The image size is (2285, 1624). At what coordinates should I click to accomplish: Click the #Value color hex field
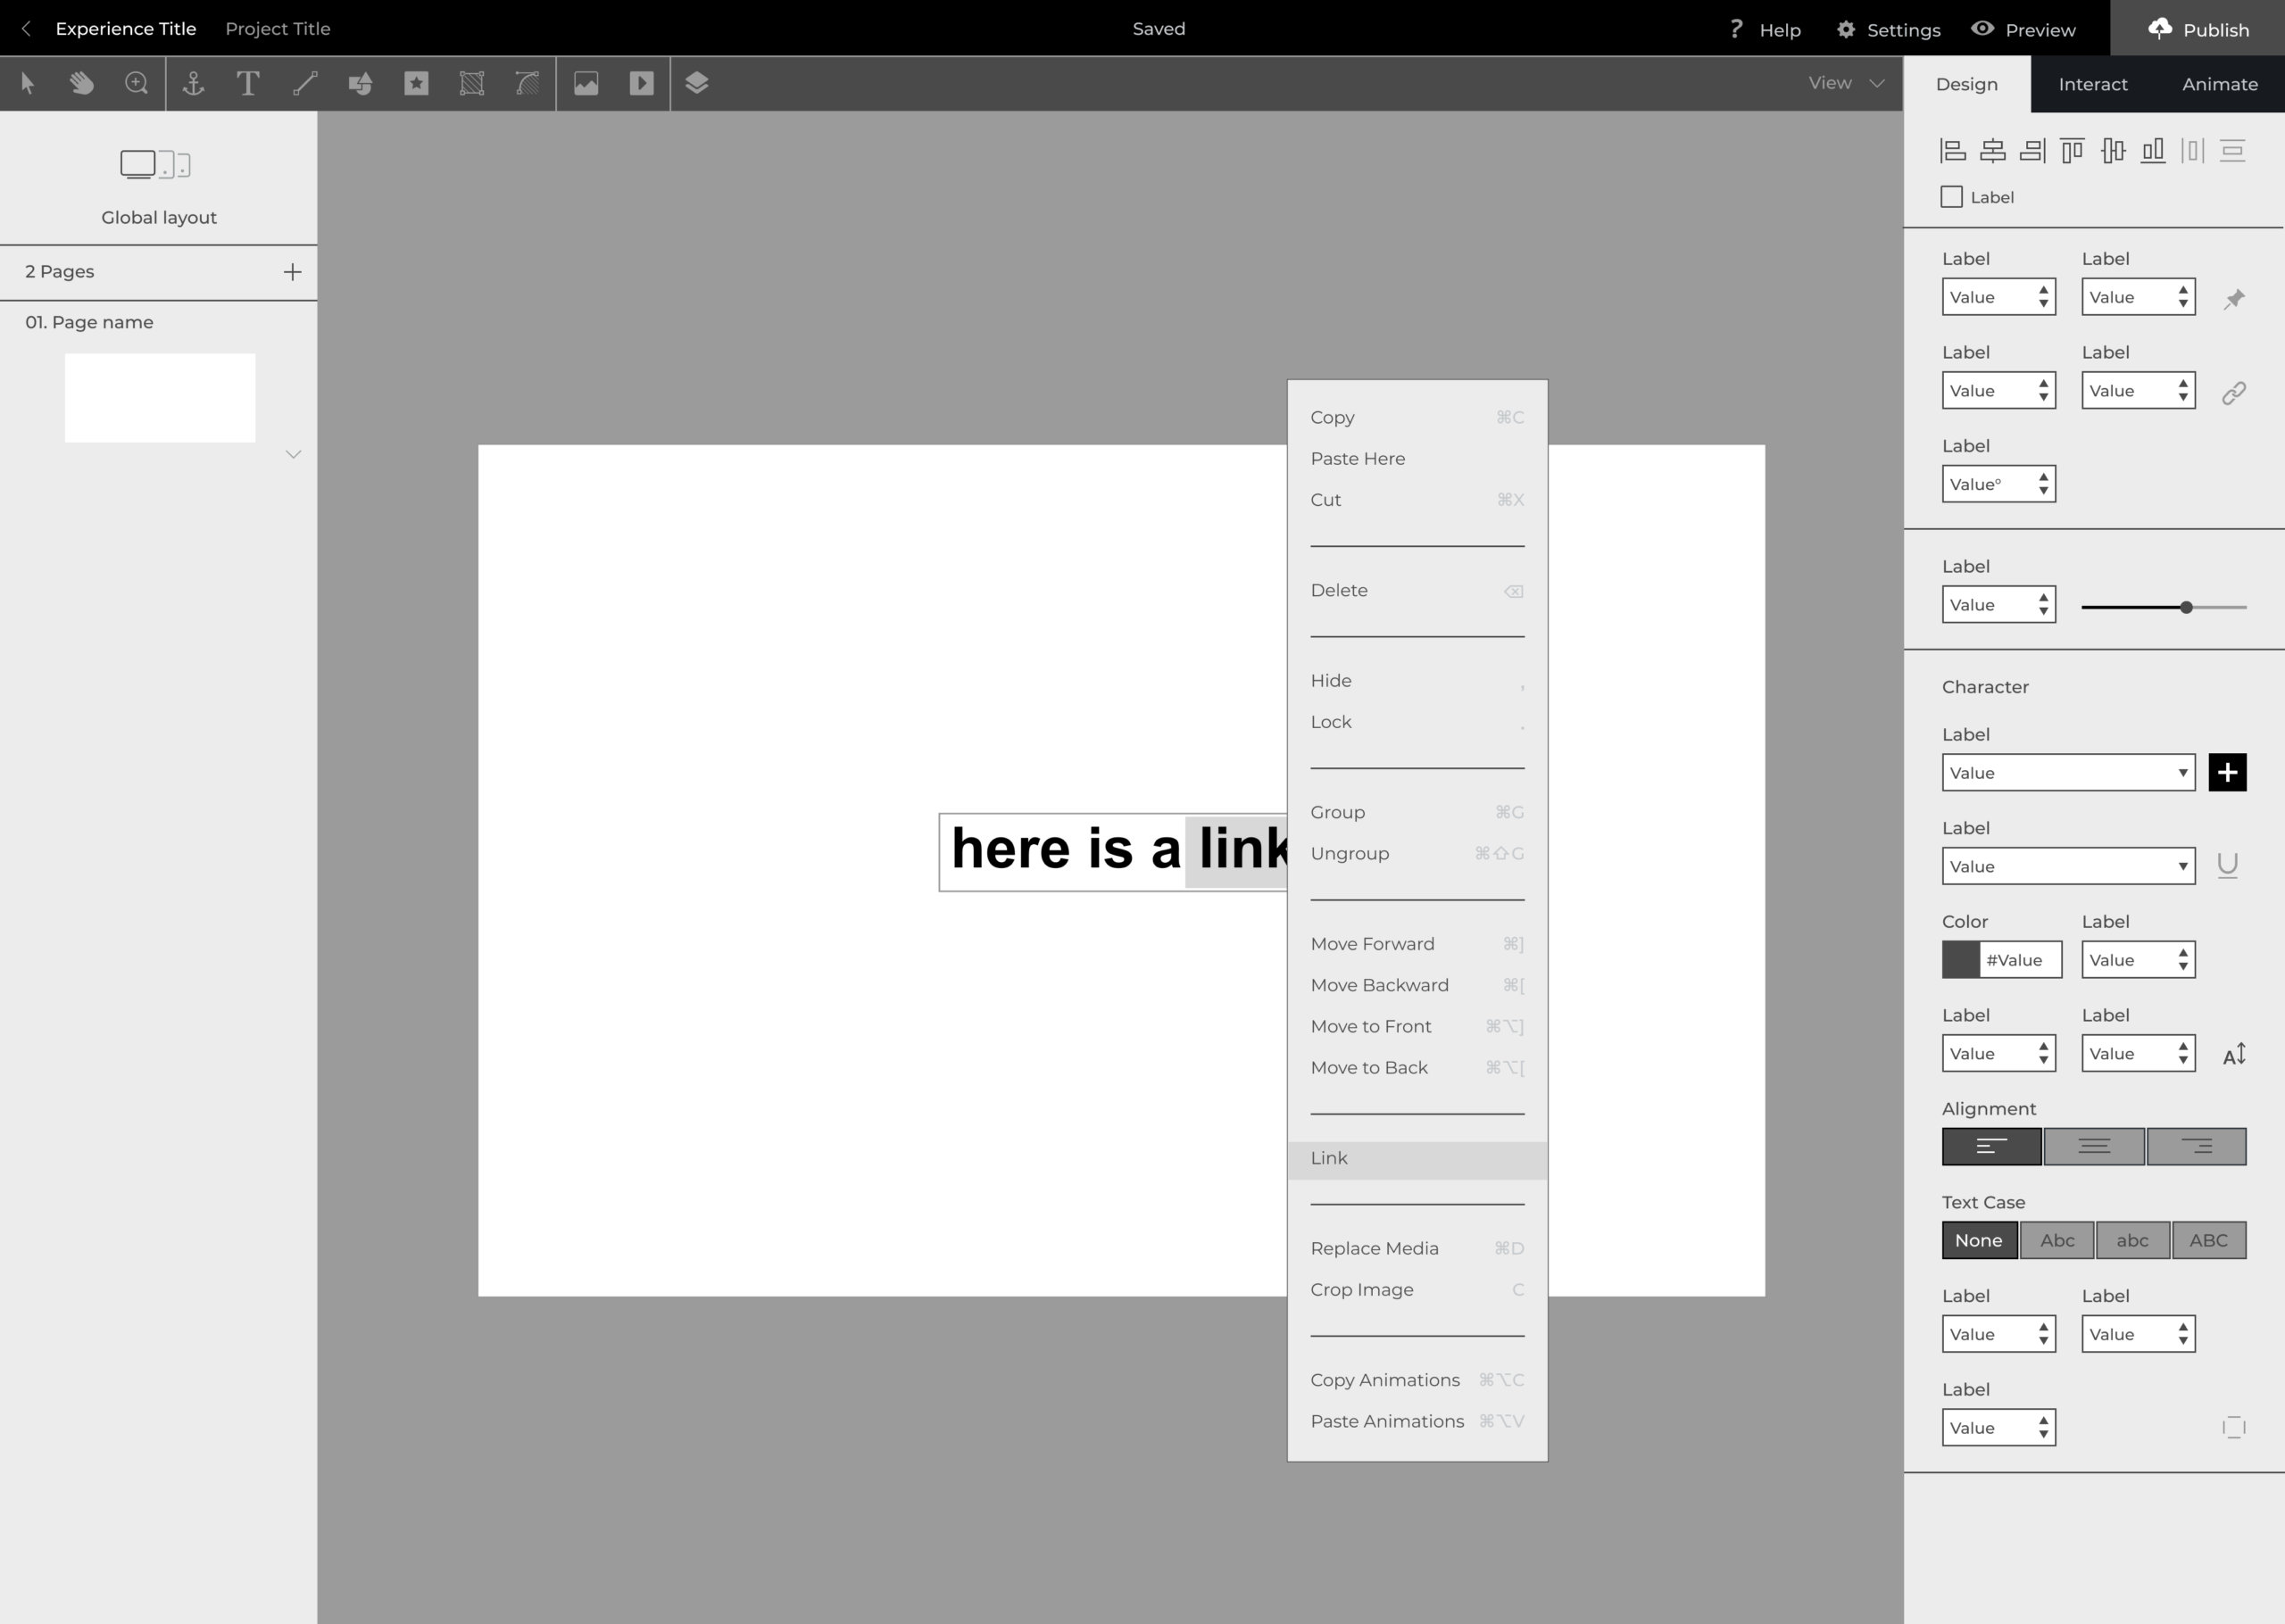pos(2020,960)
